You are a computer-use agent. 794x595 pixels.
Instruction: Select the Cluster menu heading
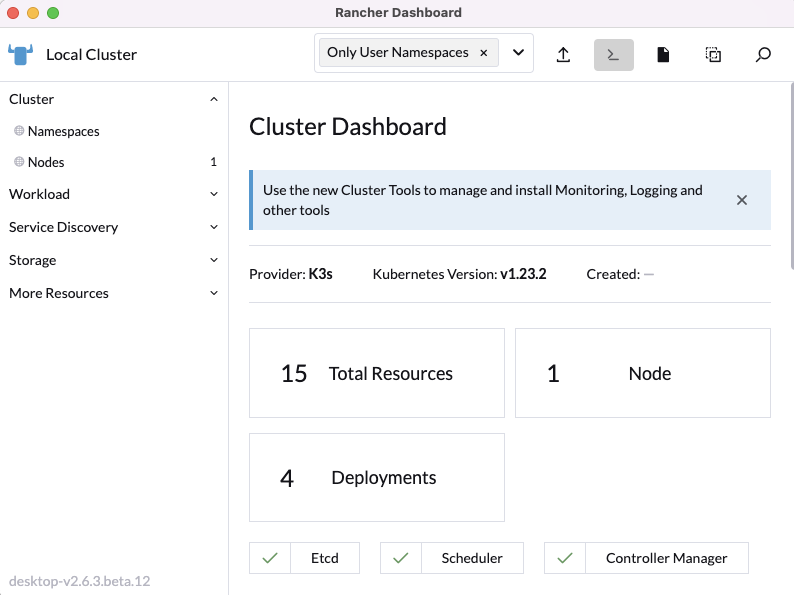point(31,99)
